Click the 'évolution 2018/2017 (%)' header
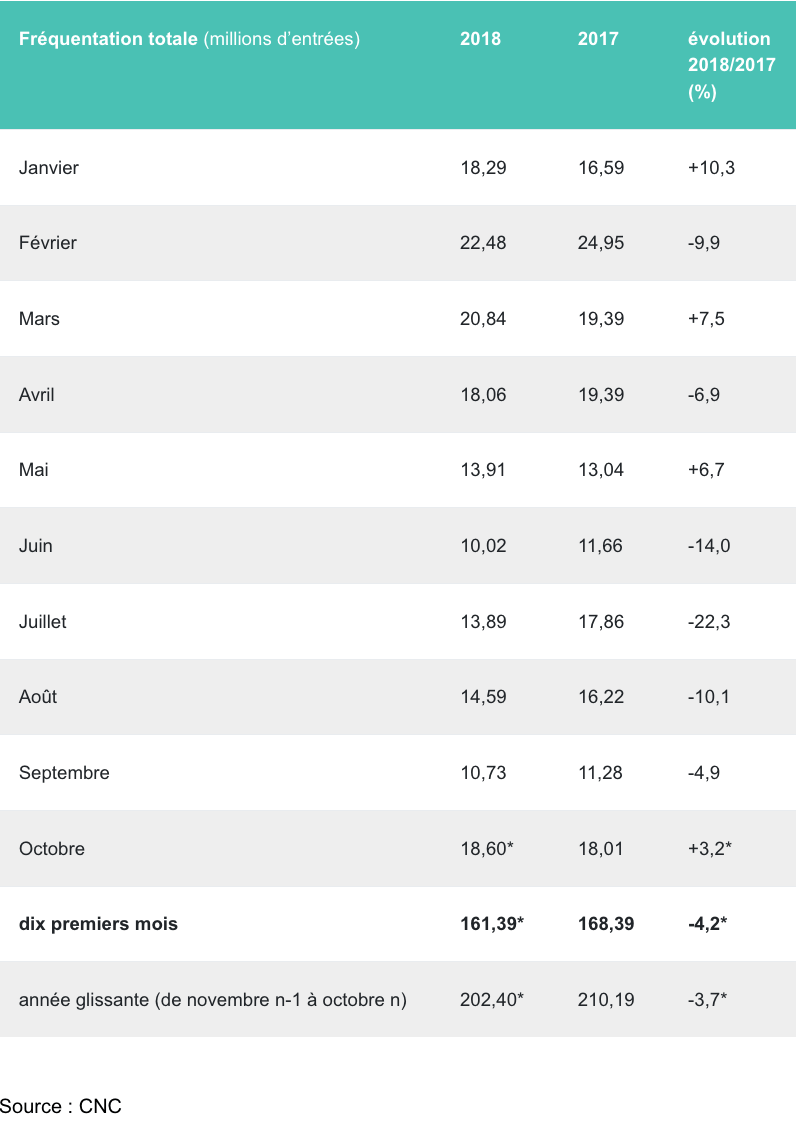The height and width of the screenshot is (1124, 796). 729,65
